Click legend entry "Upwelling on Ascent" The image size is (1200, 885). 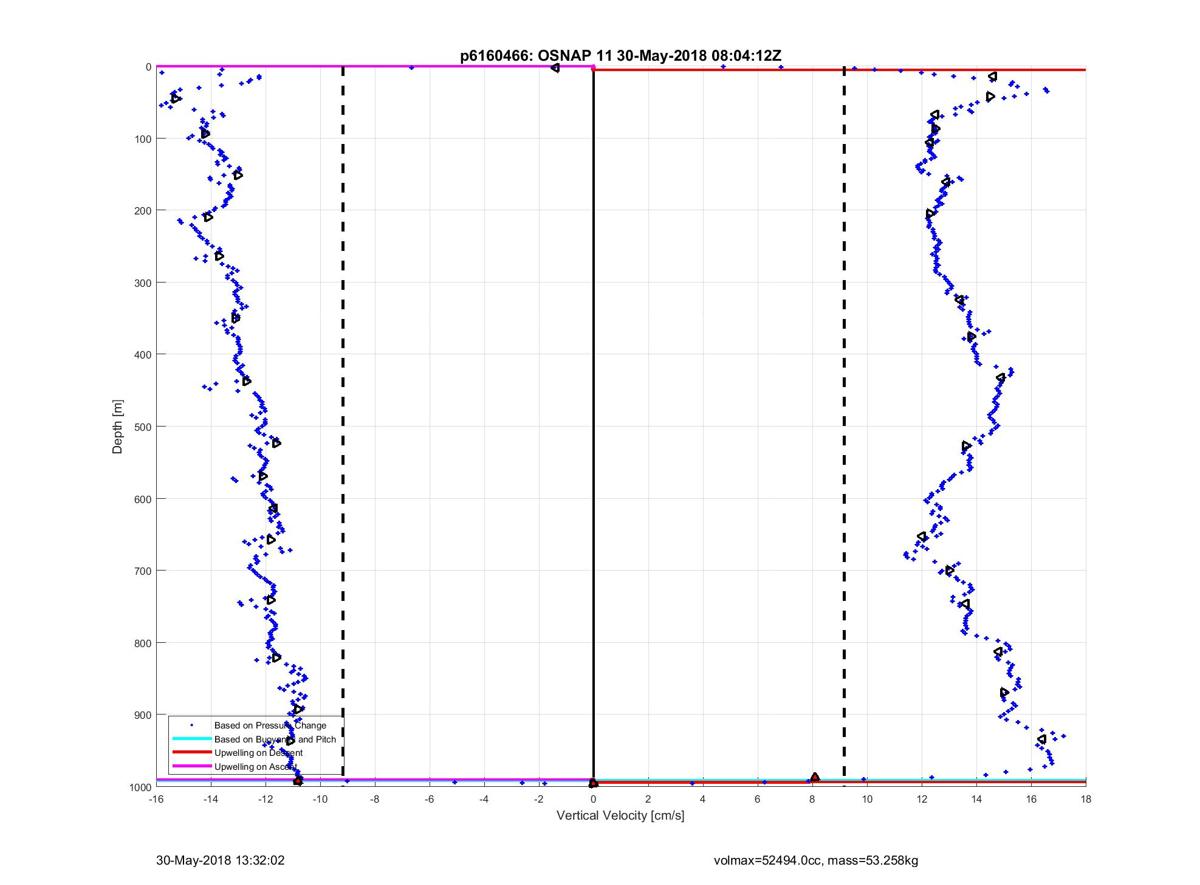(256, 766)
